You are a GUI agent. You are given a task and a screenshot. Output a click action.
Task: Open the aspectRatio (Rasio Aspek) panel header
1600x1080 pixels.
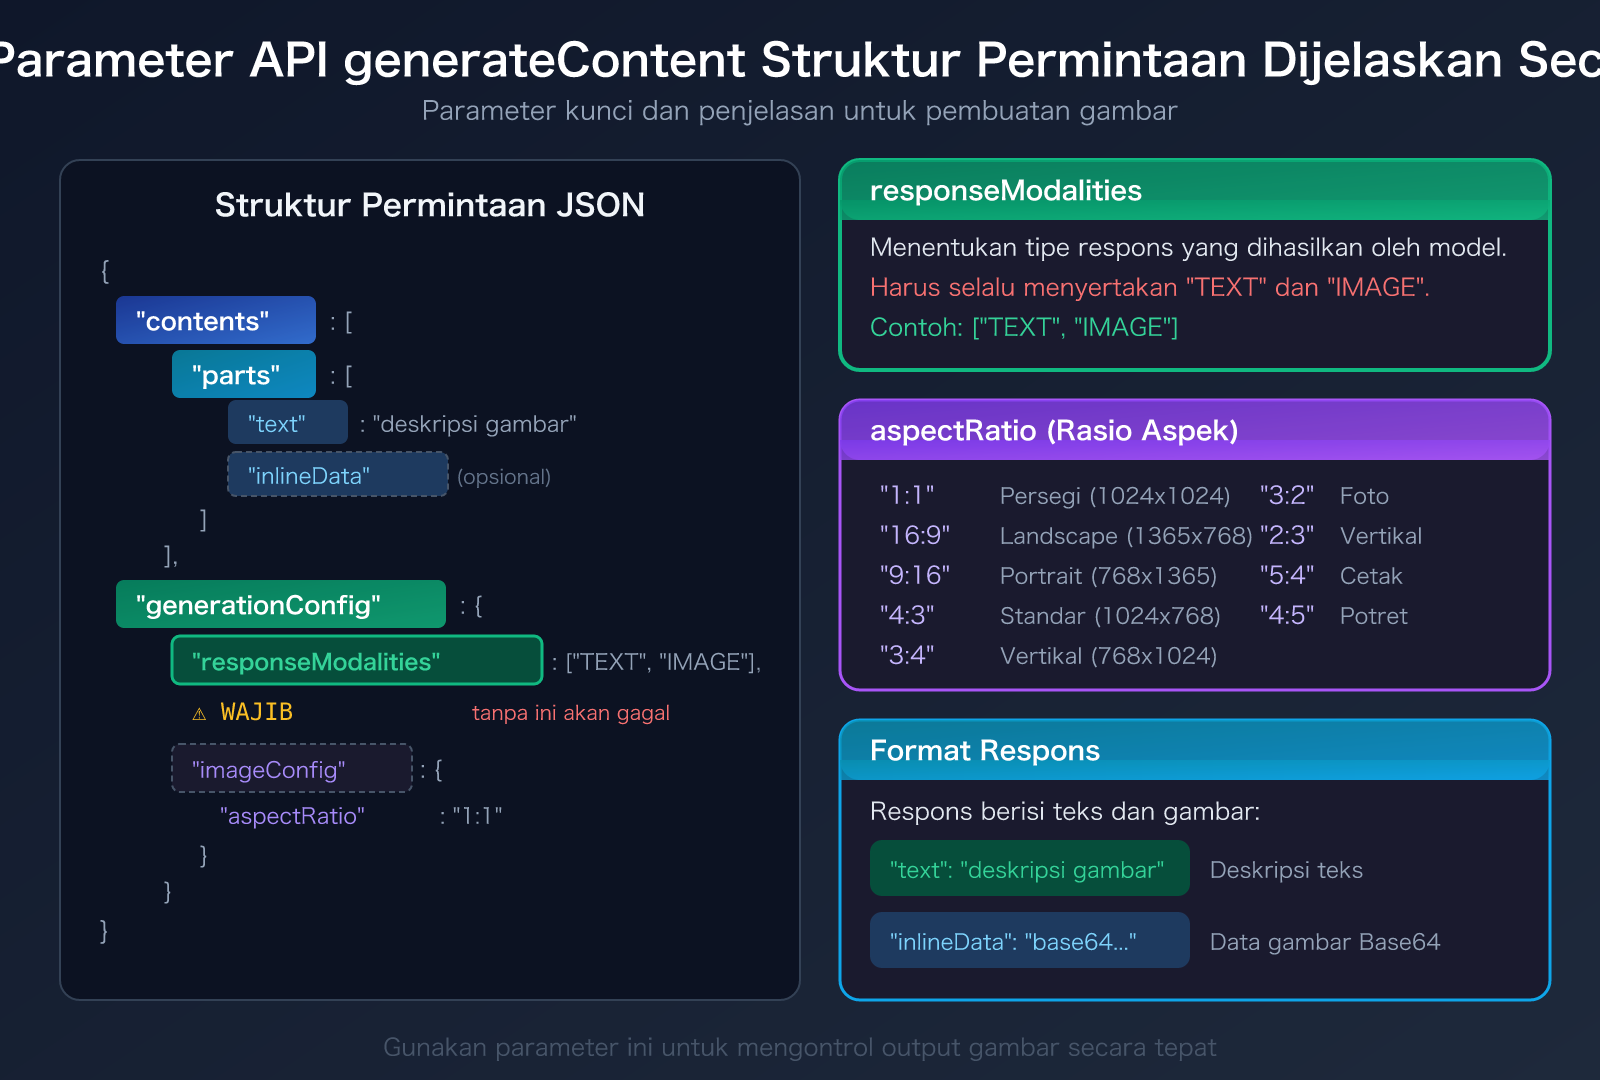coord(1054,431)
